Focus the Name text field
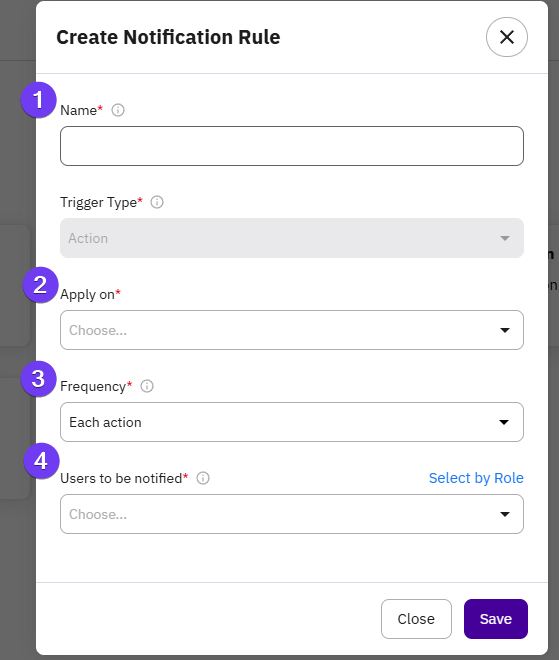The width and height of the screenshot is (559, 660). (x=292, y=146)
